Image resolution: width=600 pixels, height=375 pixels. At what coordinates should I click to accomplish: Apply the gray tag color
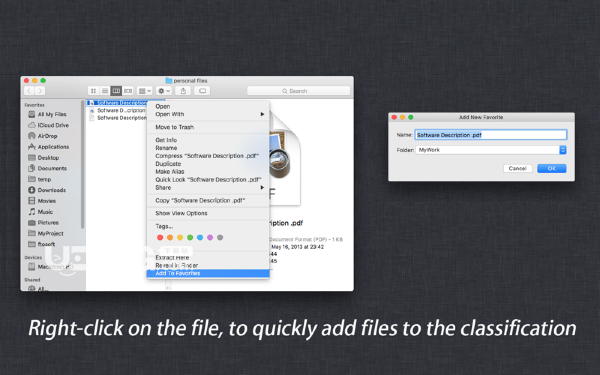[x=220, y=238]
